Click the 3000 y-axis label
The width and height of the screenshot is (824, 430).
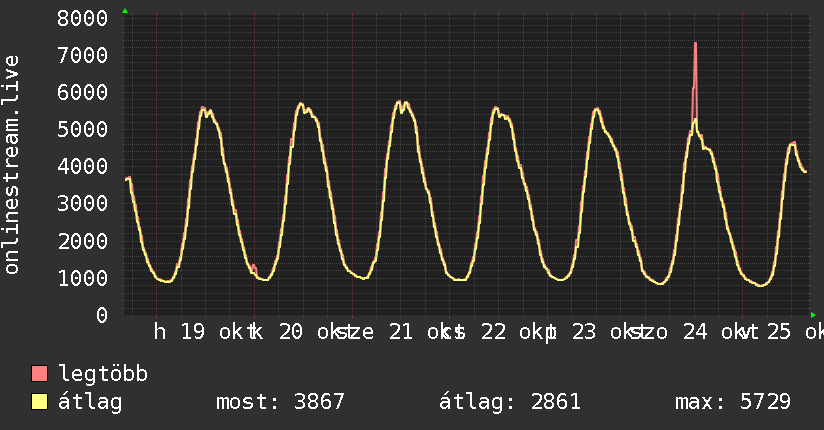83,204
